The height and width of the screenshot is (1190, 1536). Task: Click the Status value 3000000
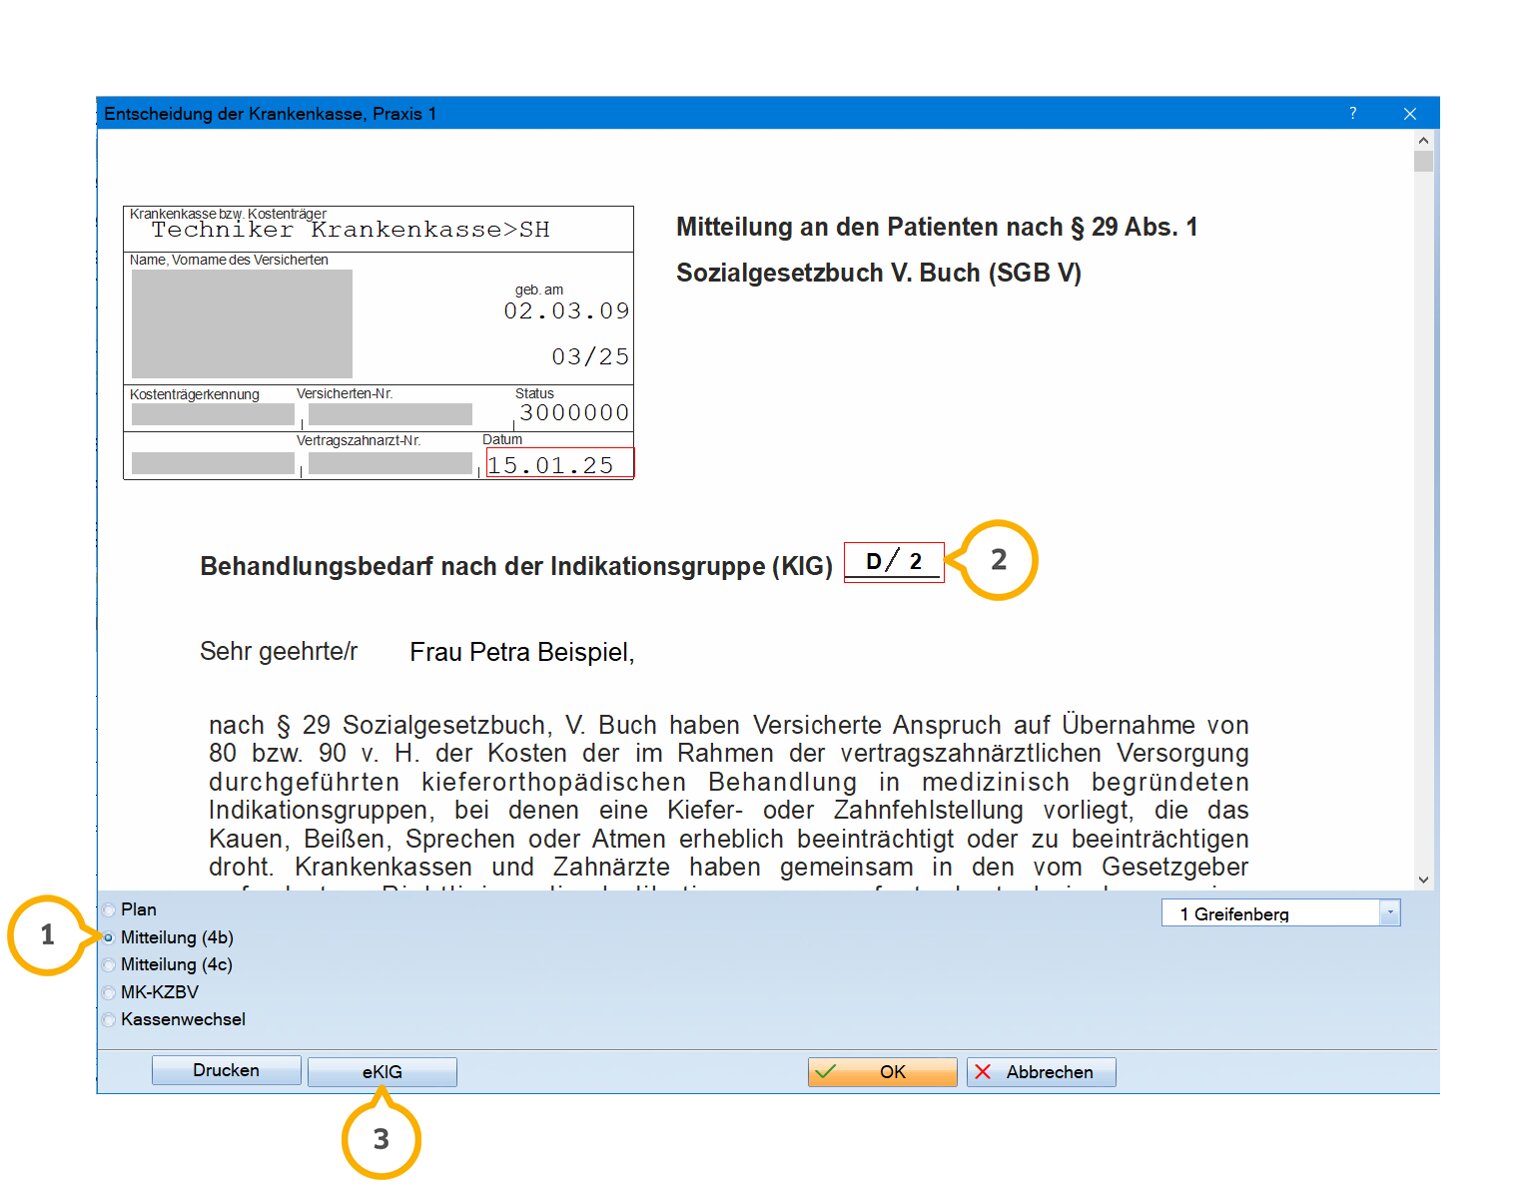(574, 413)
